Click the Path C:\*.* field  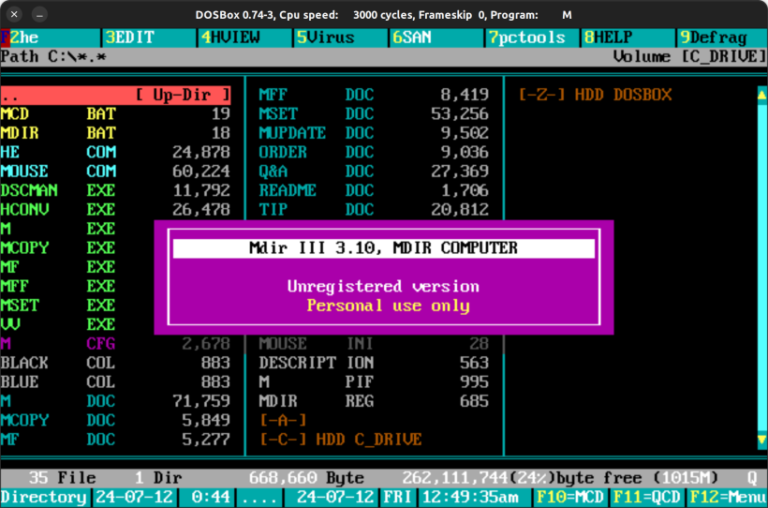click(x=53, y=57)
